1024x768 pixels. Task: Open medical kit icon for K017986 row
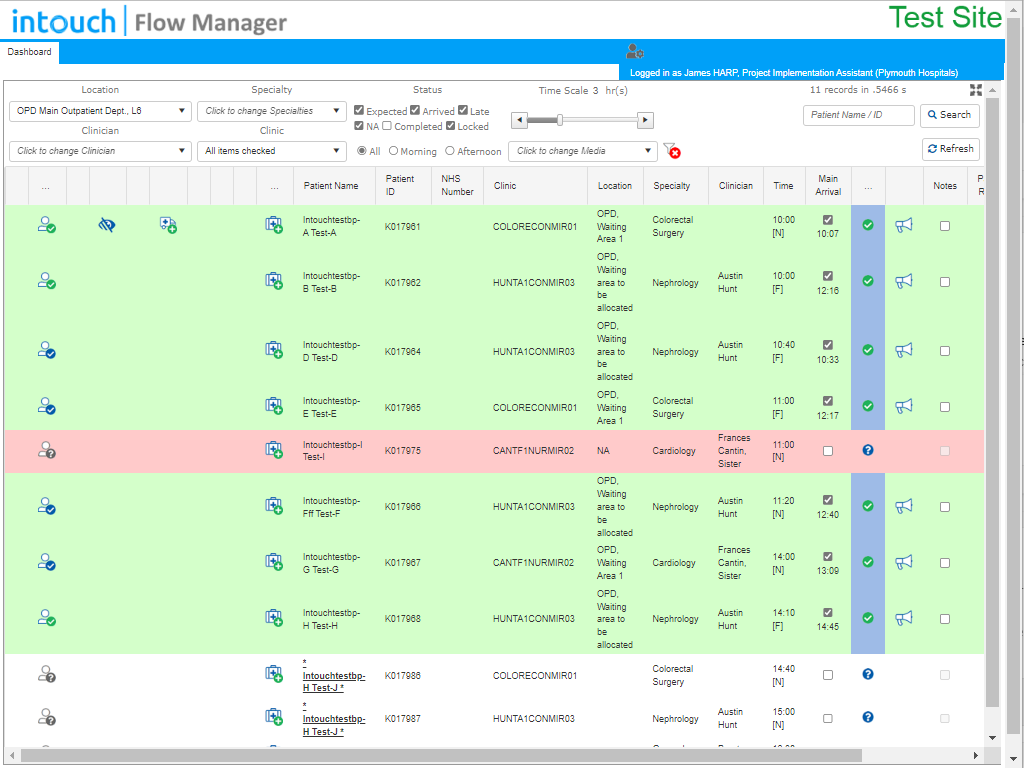coord(274,674)
